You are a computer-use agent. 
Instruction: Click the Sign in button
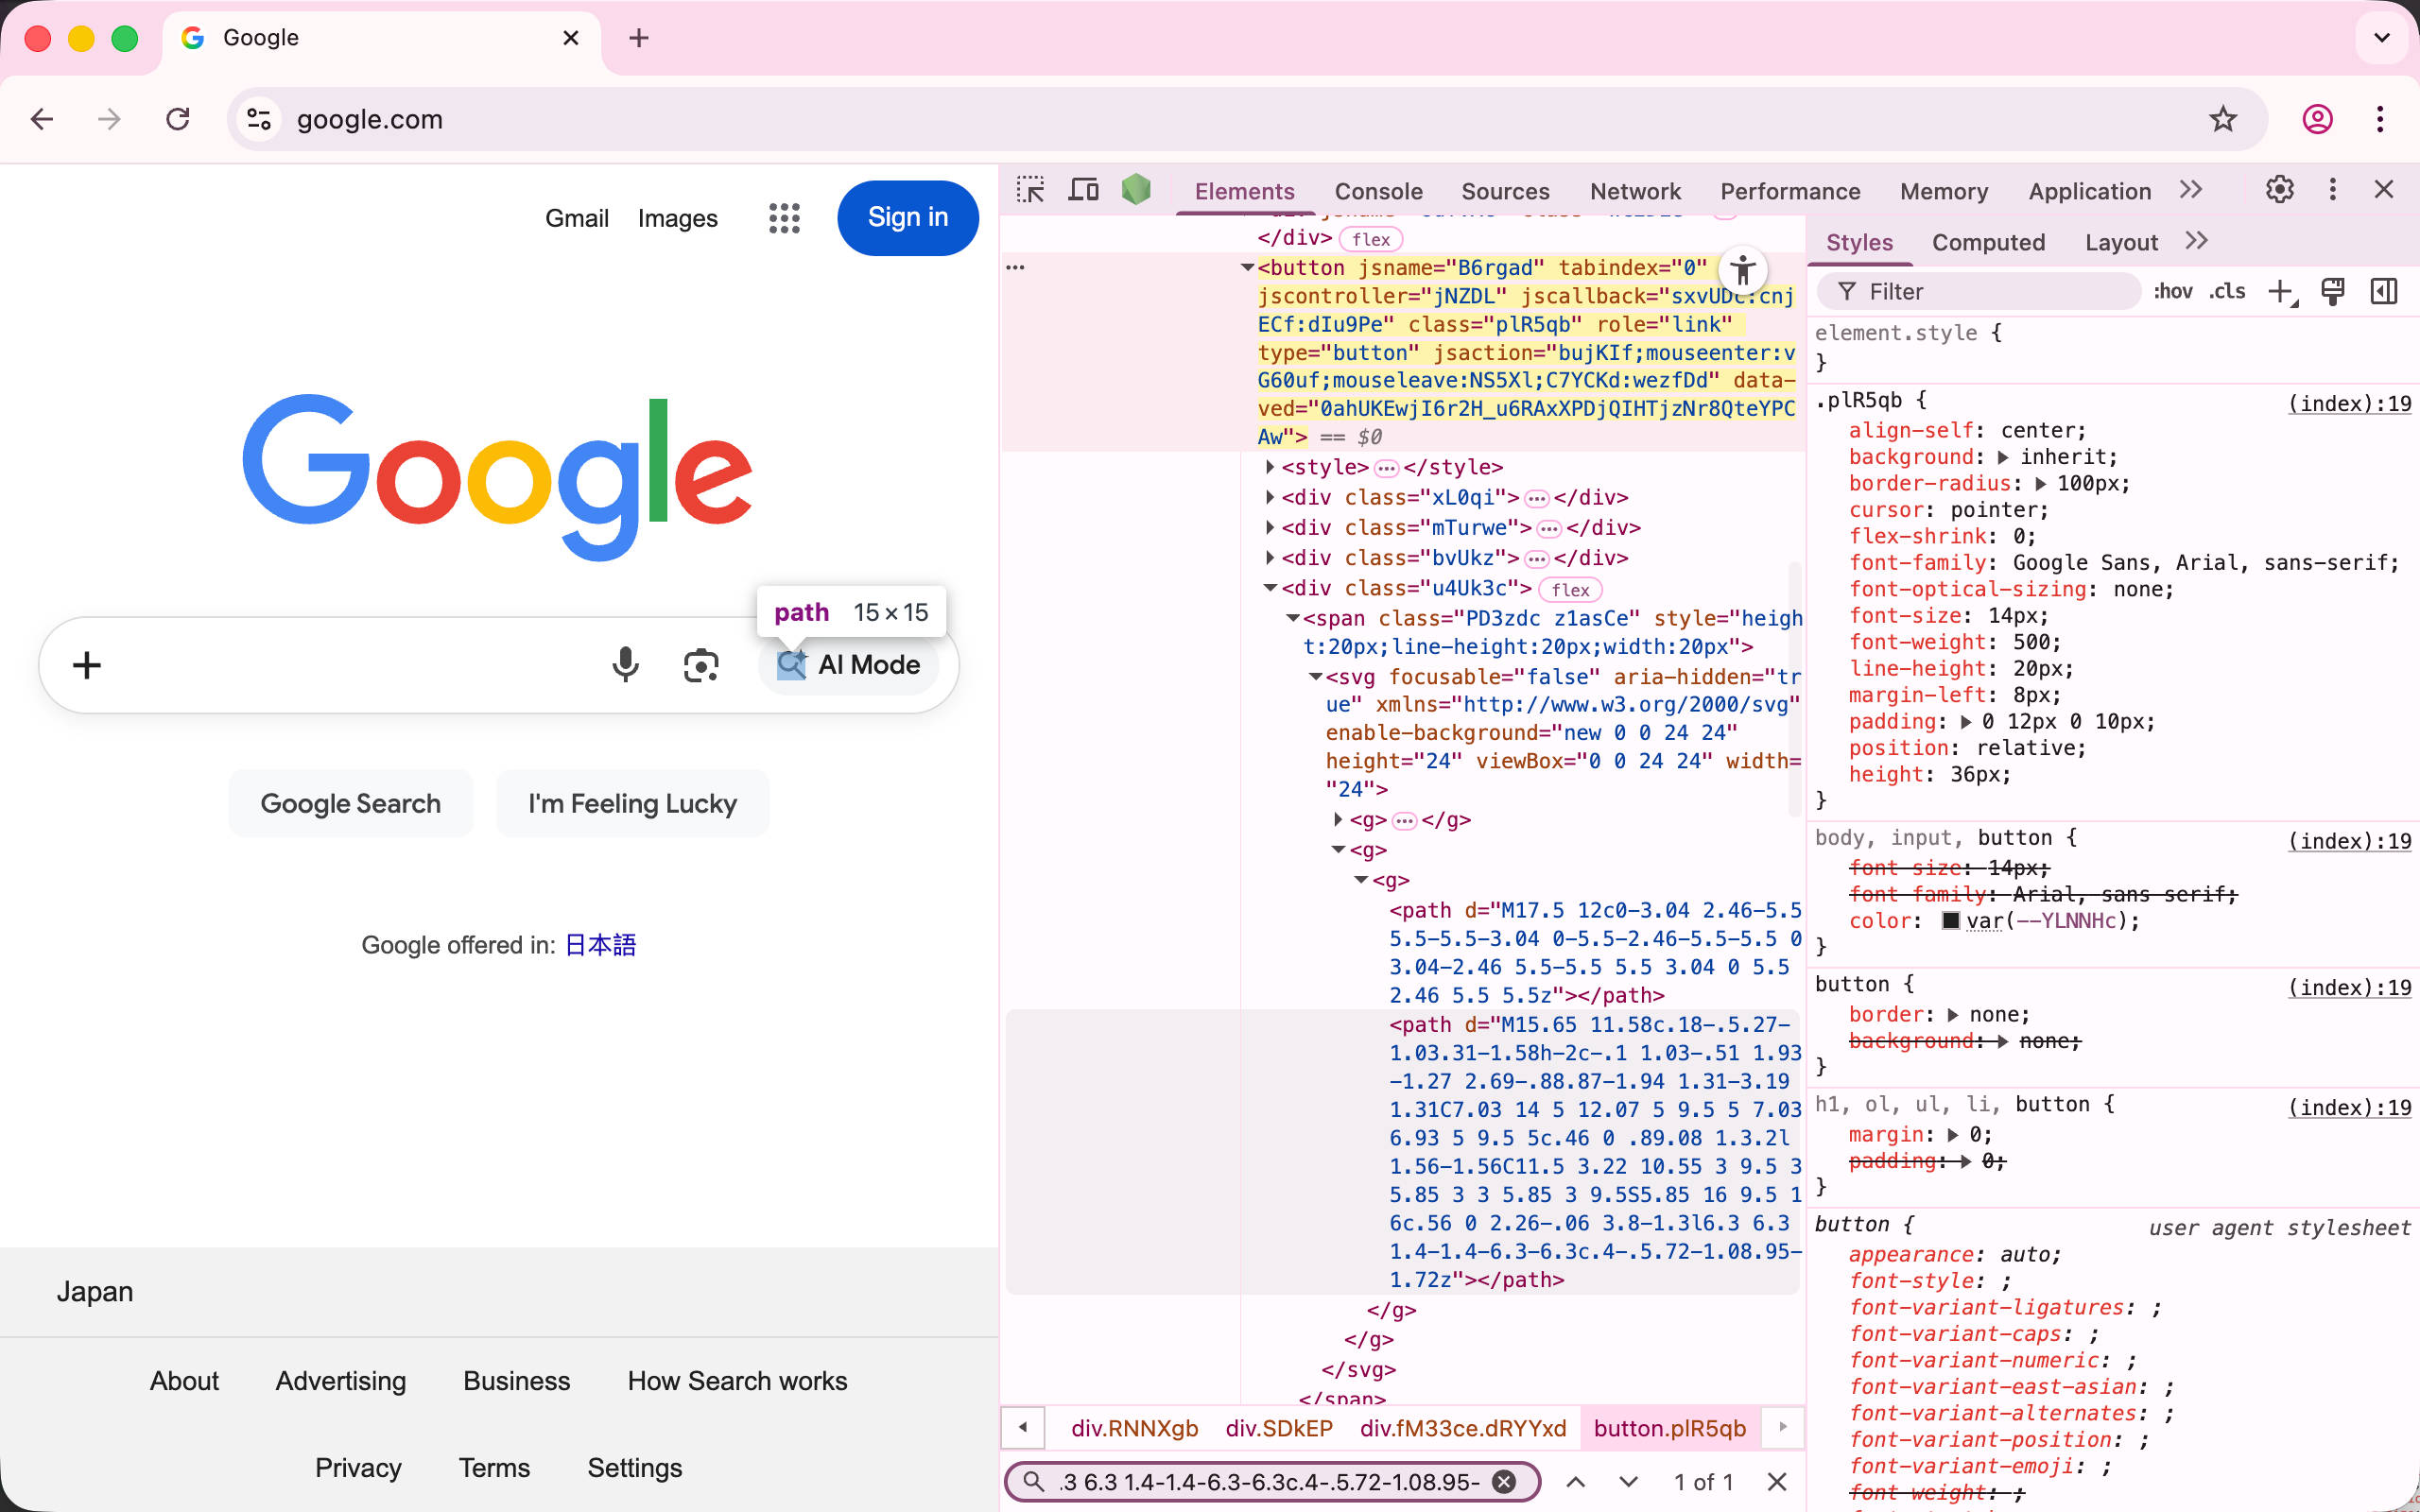tap(907, 218)
